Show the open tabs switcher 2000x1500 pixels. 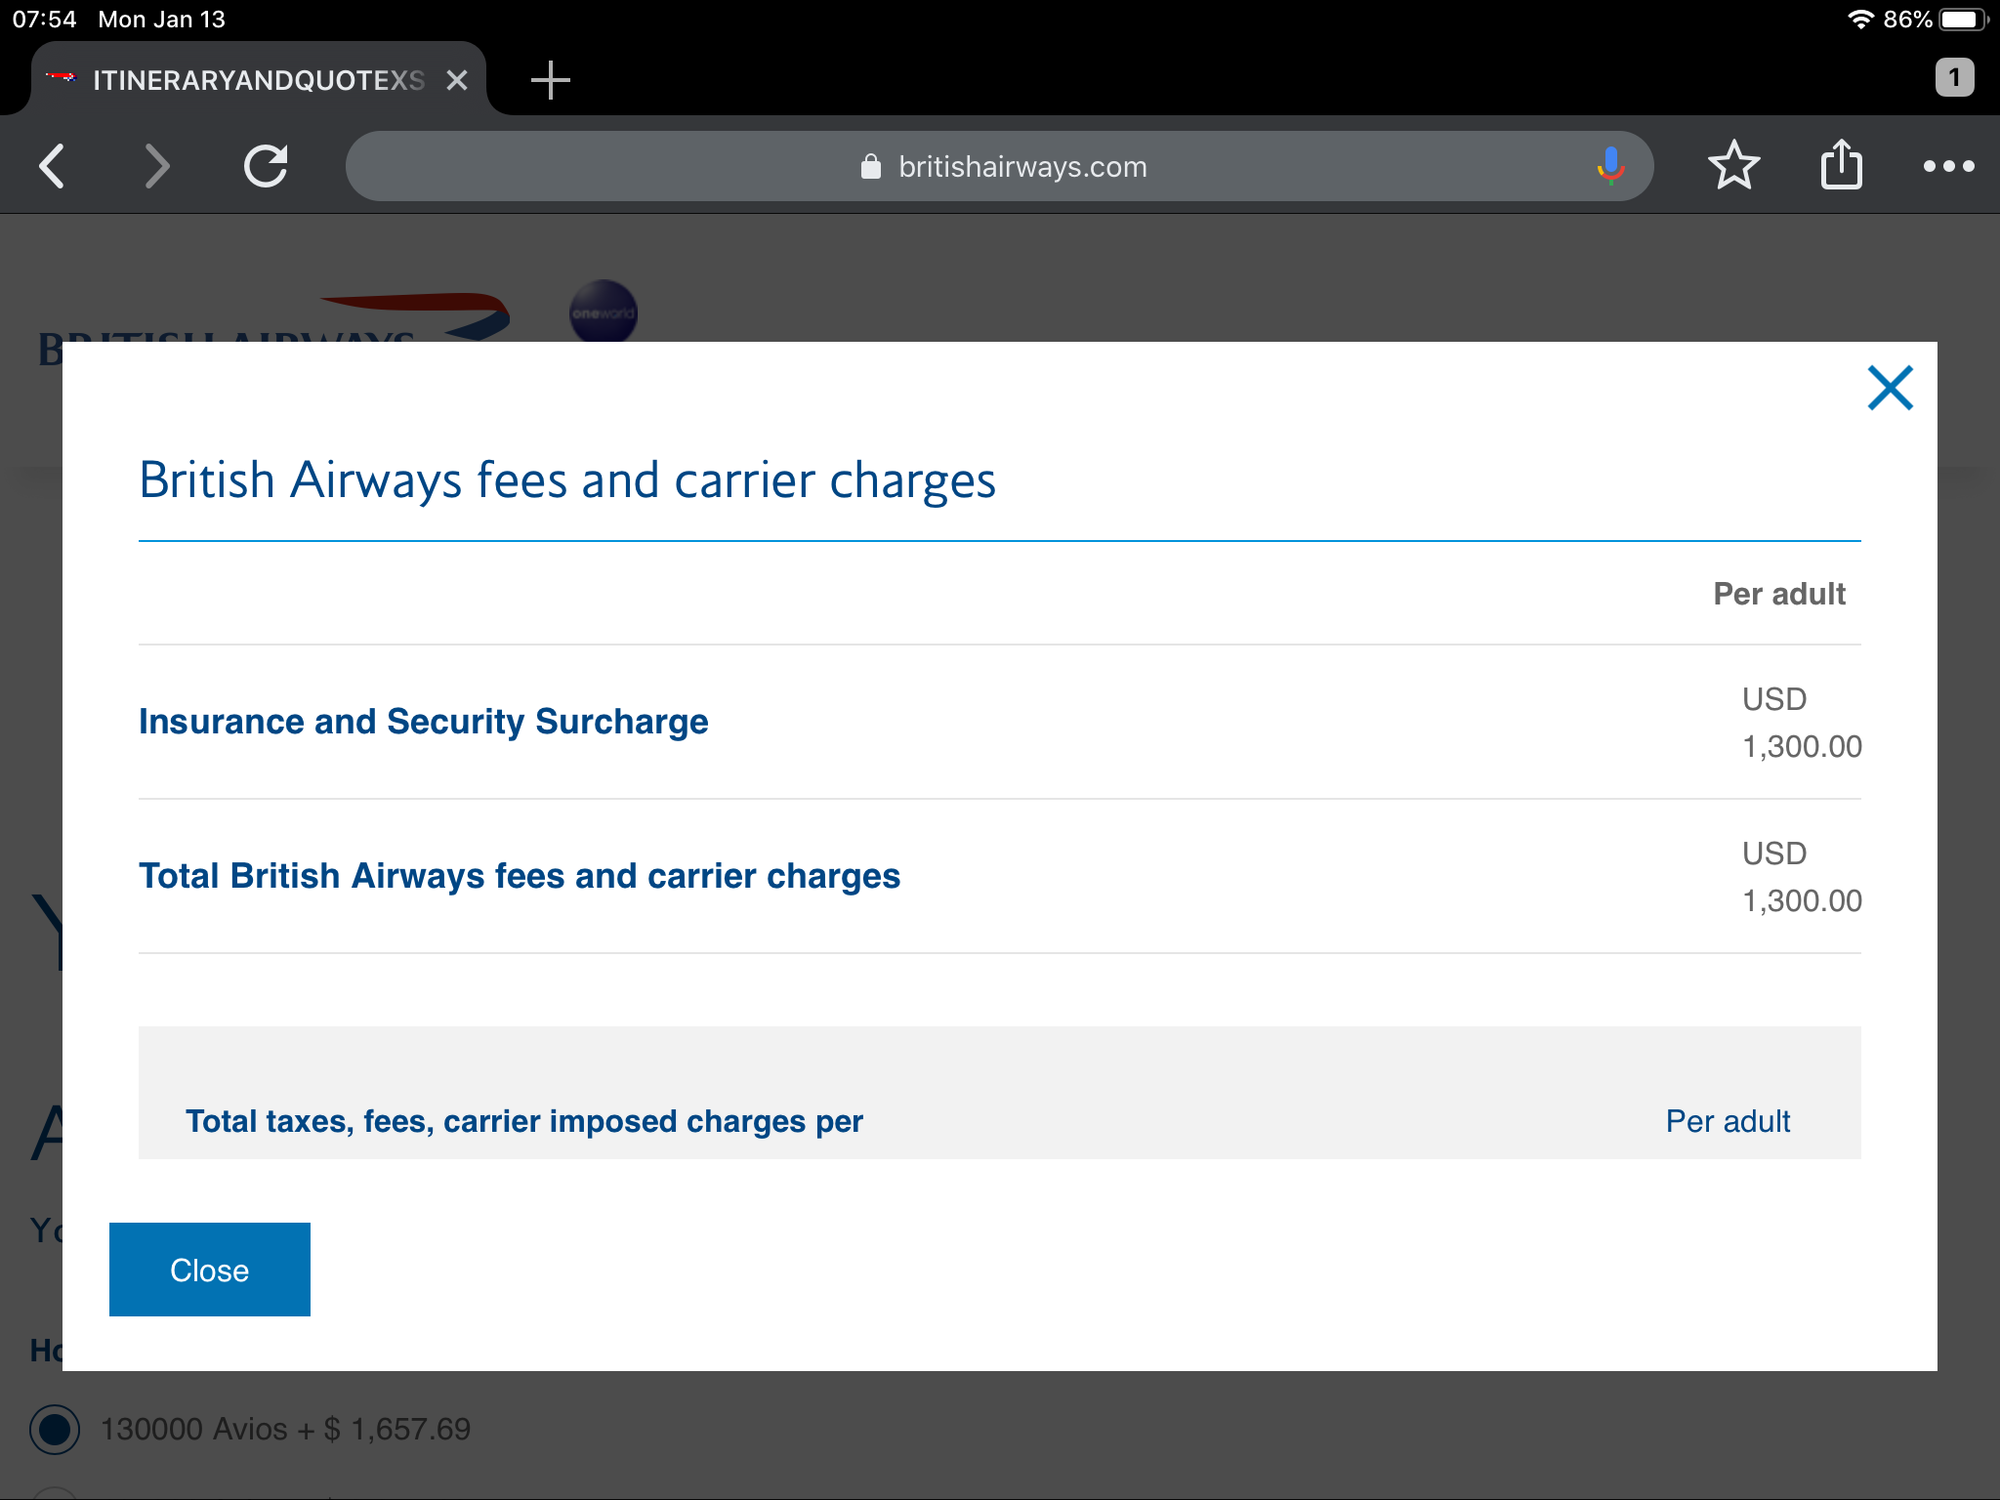point(1954,78)
